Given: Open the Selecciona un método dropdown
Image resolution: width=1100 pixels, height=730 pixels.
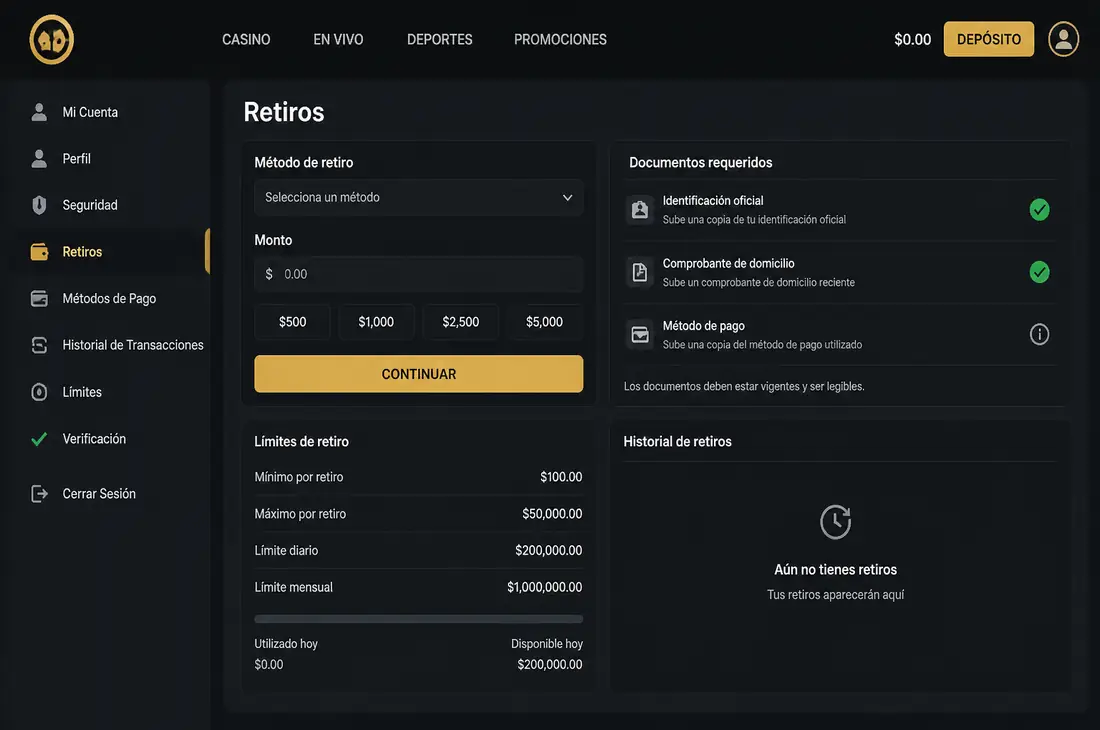Looking at the screenshot, I should (x=419, y=198).
